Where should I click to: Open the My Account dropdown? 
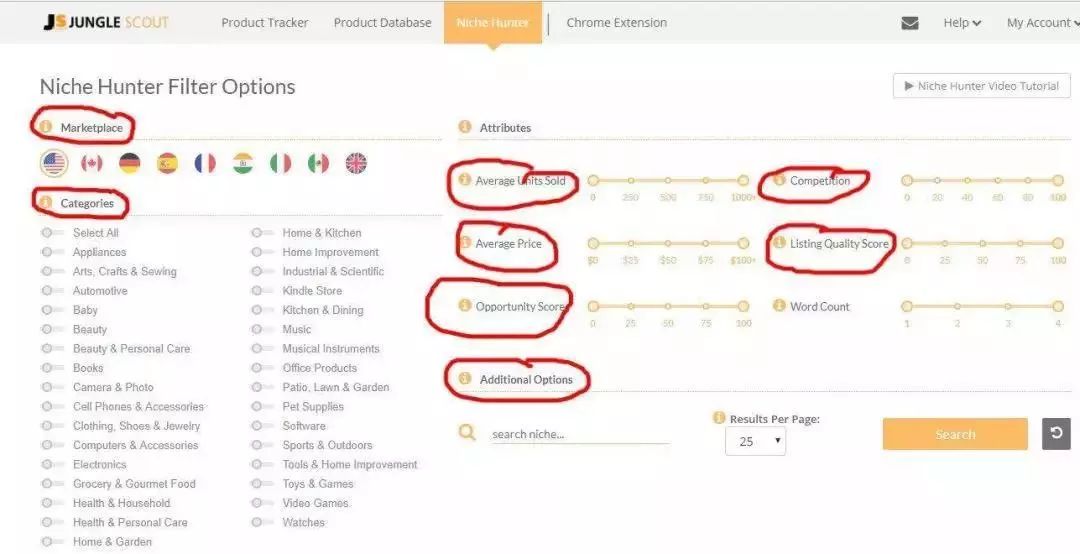1043,23
